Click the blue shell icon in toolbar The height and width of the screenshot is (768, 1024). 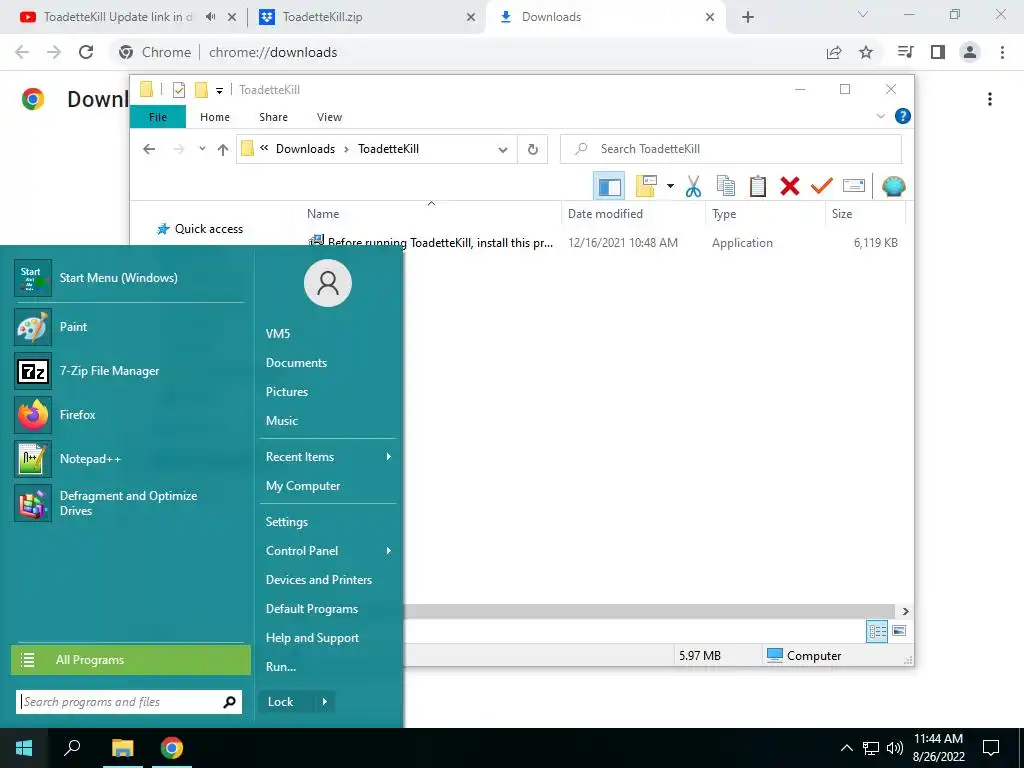coord(893,186)
